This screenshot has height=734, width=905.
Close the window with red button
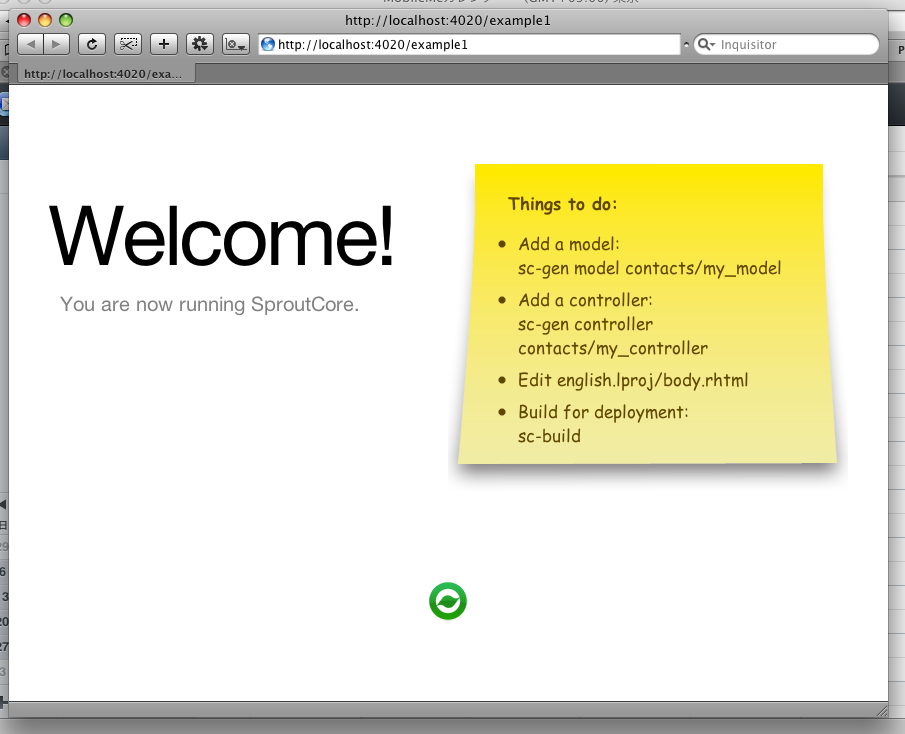click(x=24, y=20)
